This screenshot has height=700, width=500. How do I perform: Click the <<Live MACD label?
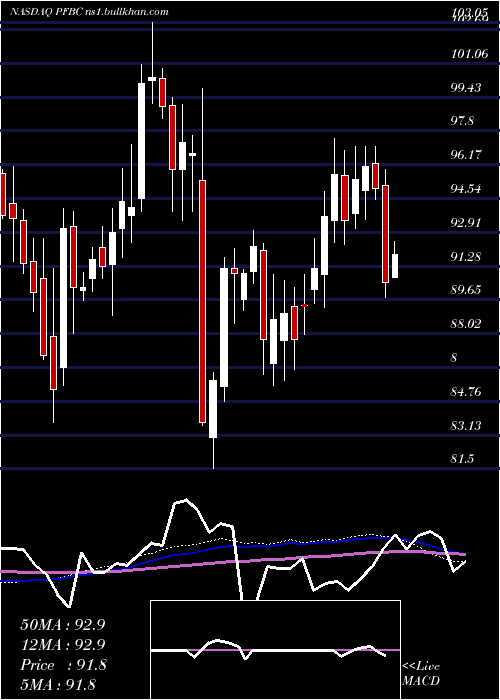[x=421, y=674]
